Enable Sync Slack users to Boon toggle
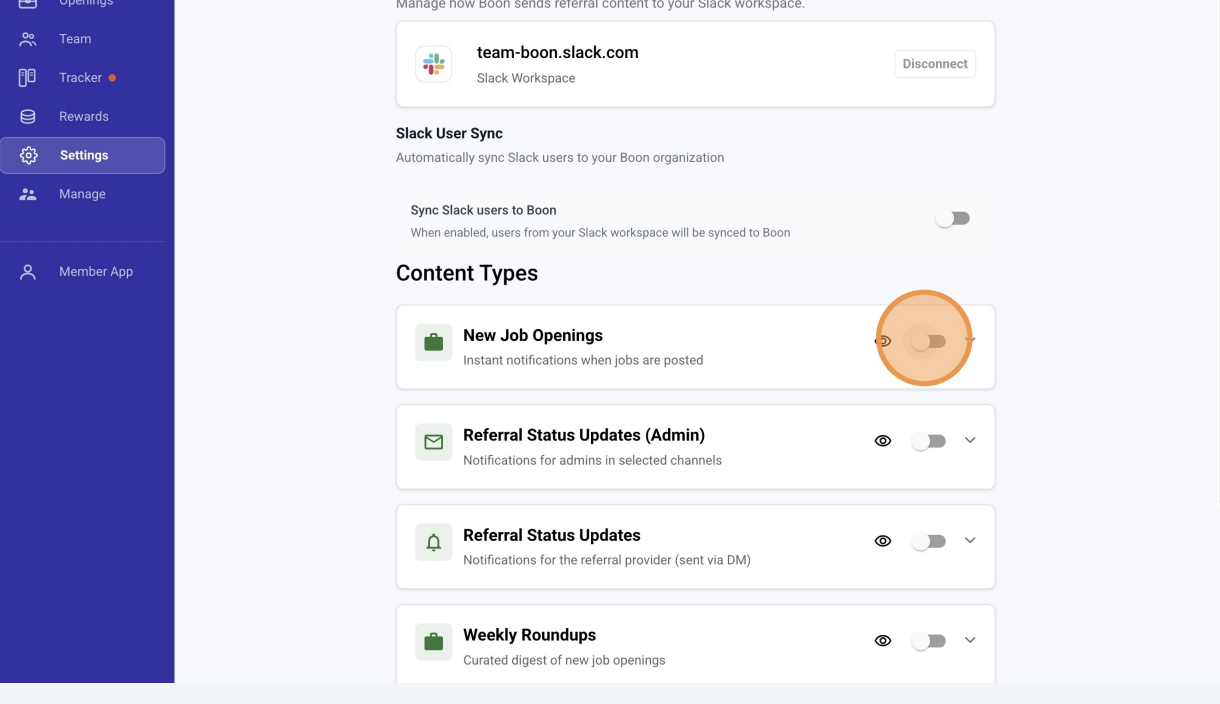 tap(952, 219)
